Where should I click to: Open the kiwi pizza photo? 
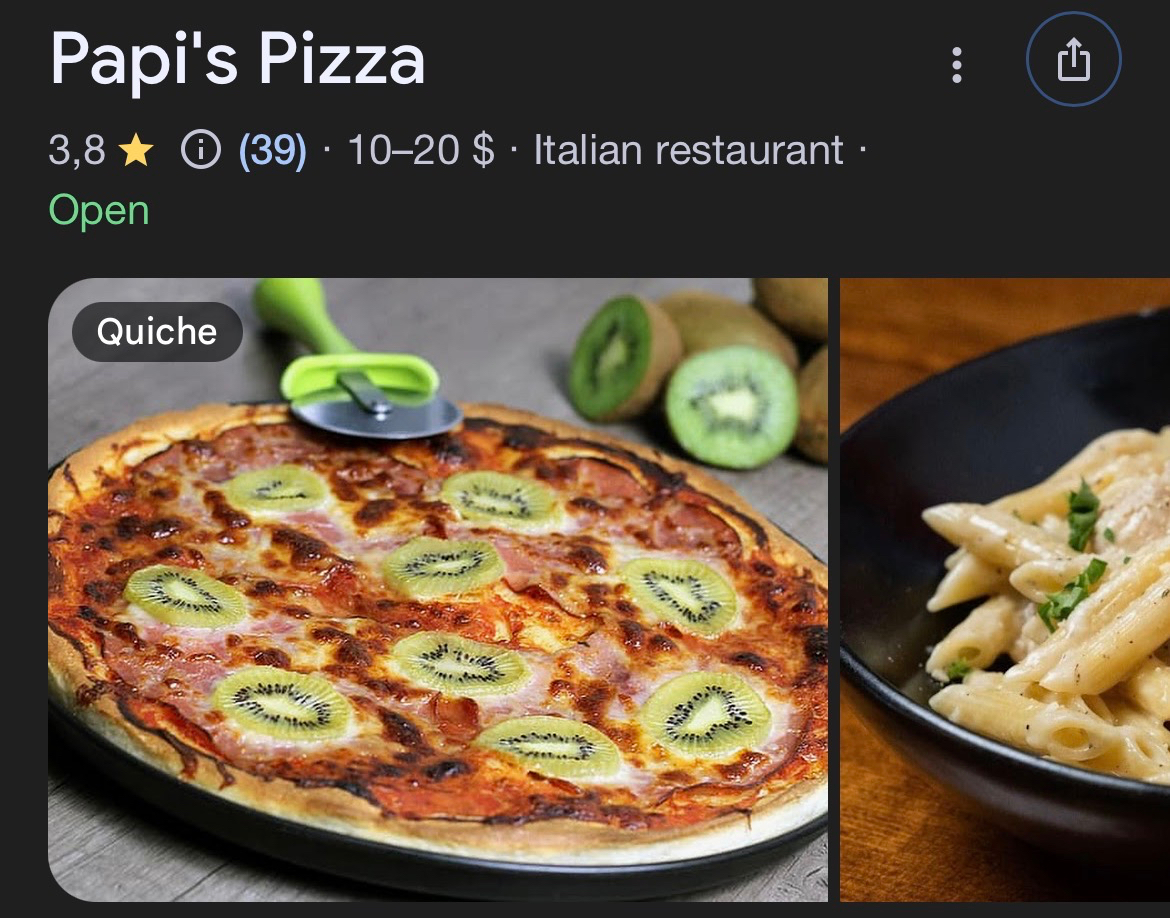tap(438, 590)
